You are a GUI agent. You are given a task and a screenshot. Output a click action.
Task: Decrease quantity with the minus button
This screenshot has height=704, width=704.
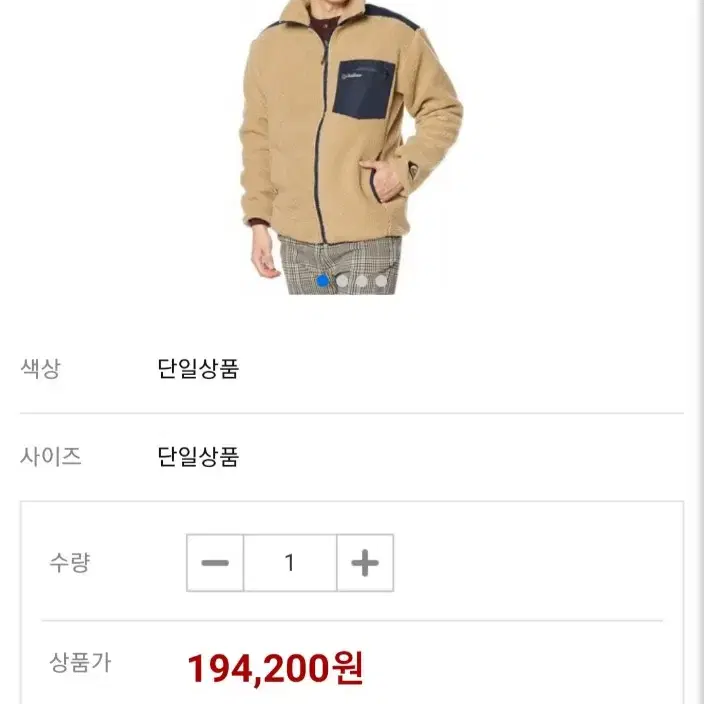(215, 563)
